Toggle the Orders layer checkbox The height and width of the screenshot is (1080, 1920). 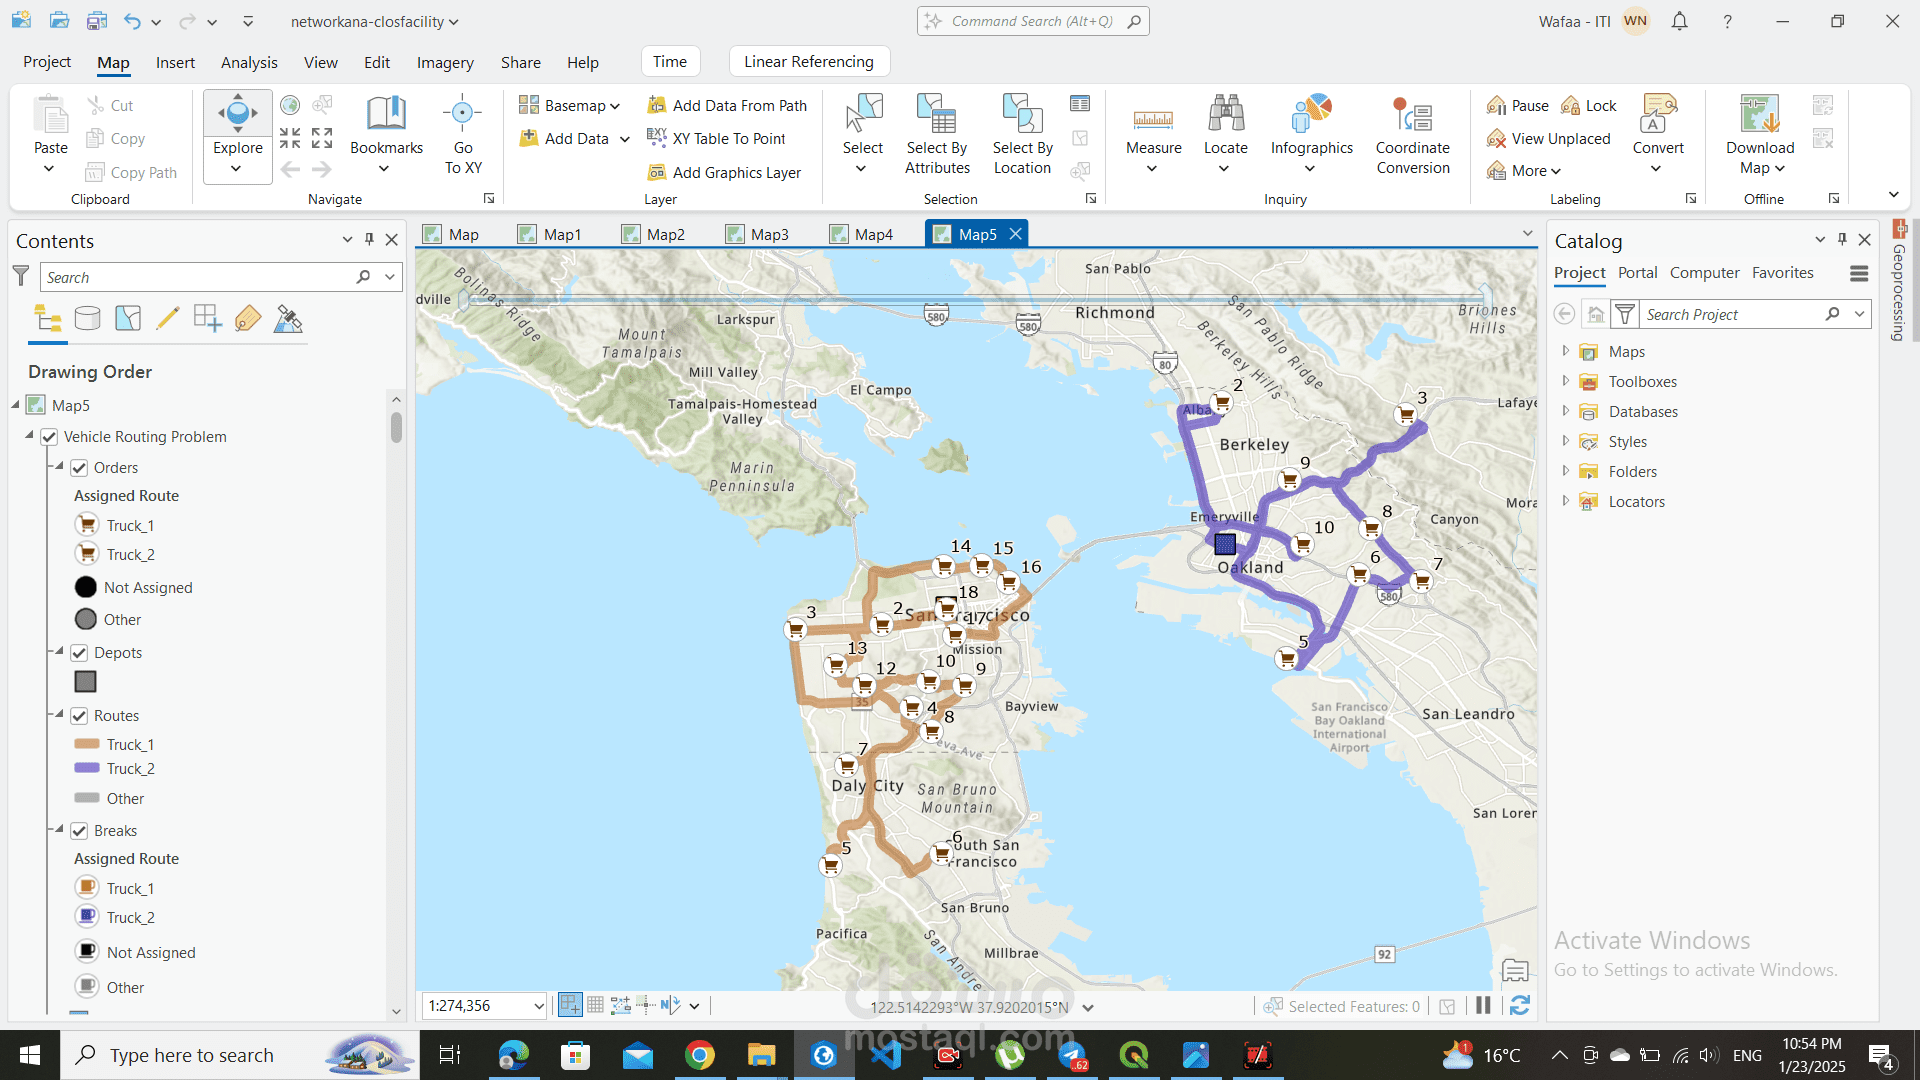tap(79, 468)
